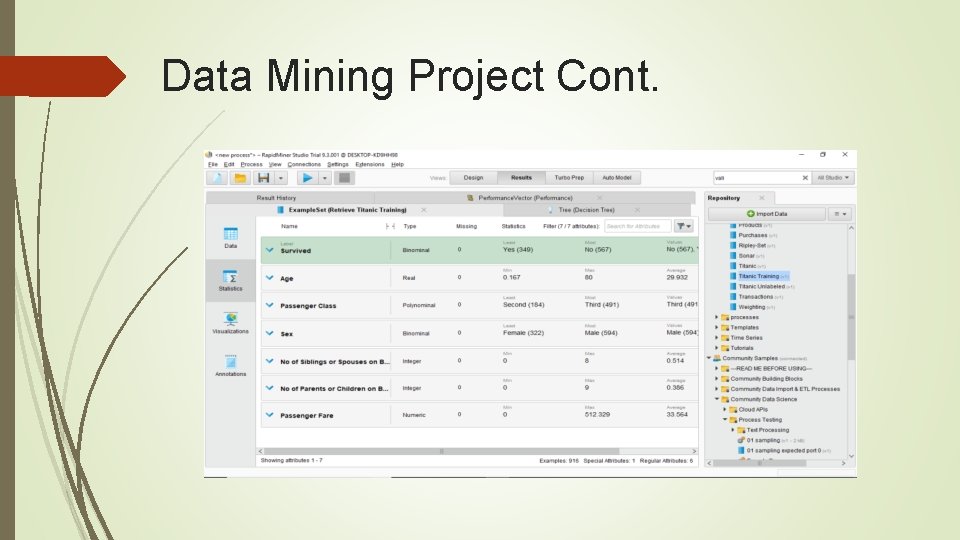Click the Import Data button
960x540 pixels.
point(767,214)
